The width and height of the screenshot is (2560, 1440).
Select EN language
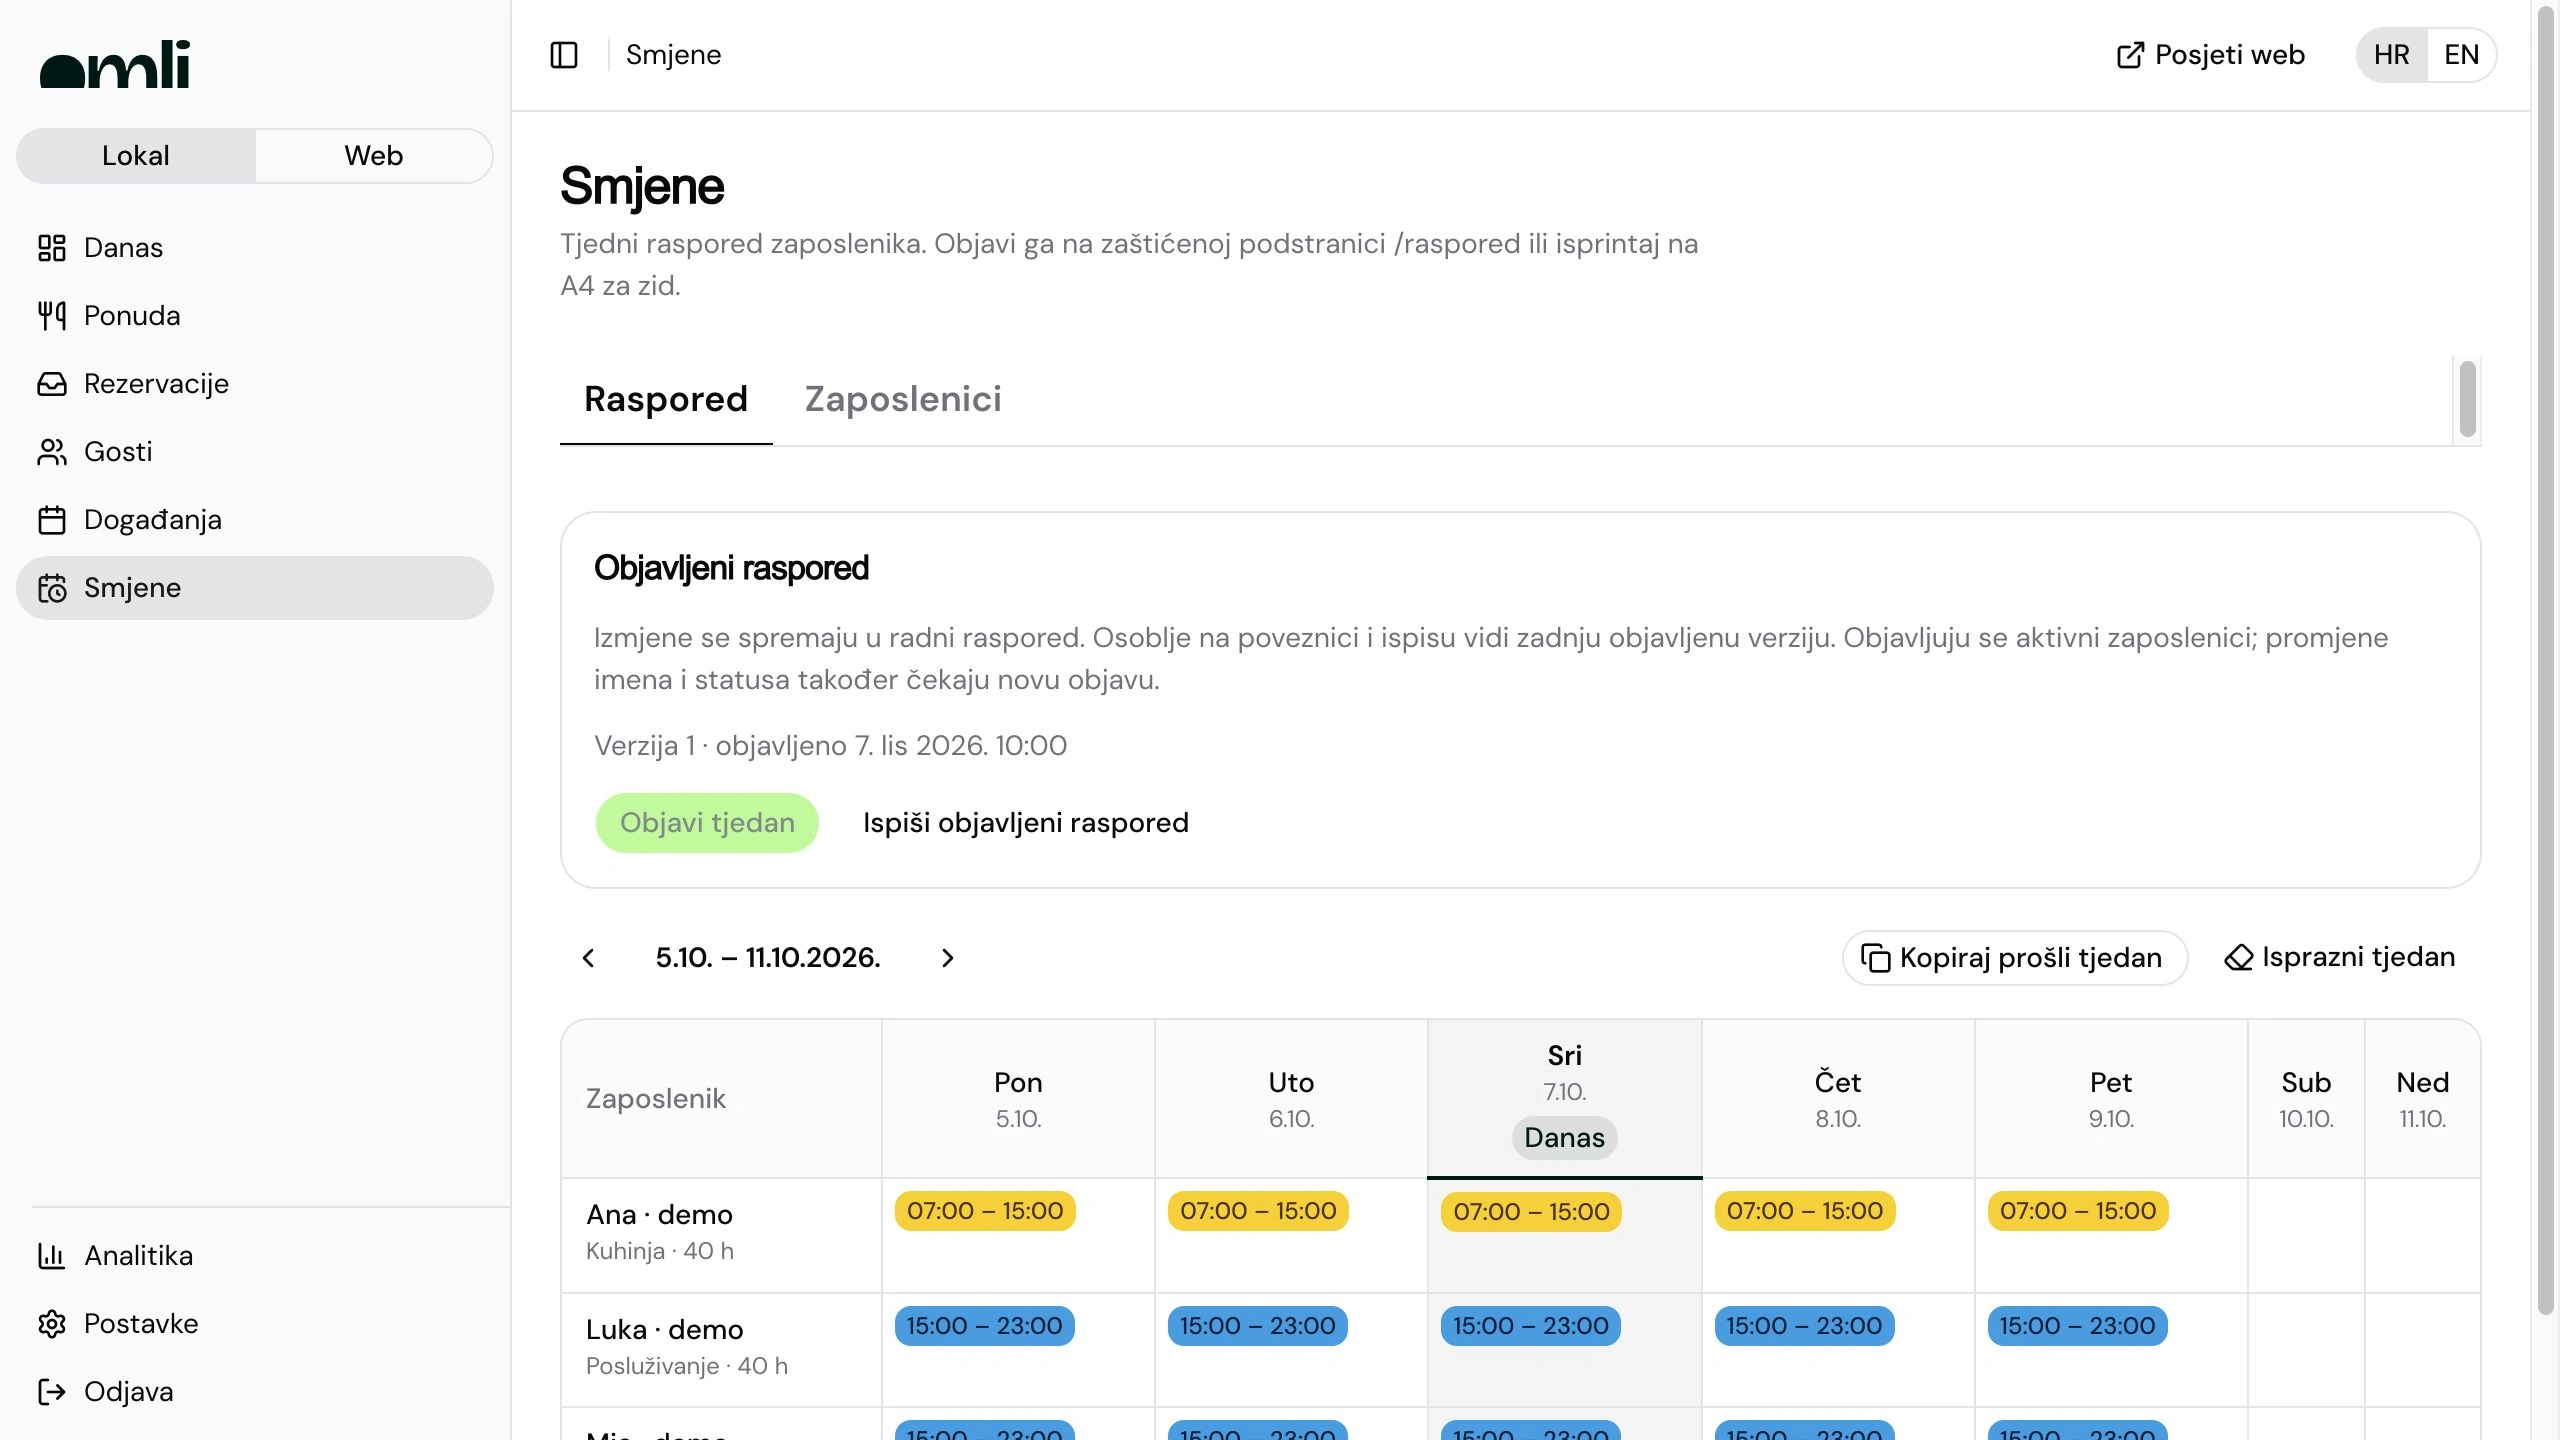pos(2461,55)
